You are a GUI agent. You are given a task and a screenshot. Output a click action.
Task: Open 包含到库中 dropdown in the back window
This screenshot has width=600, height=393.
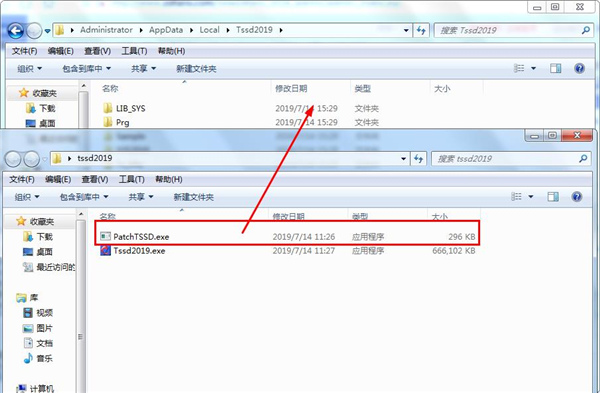point(86,68)
